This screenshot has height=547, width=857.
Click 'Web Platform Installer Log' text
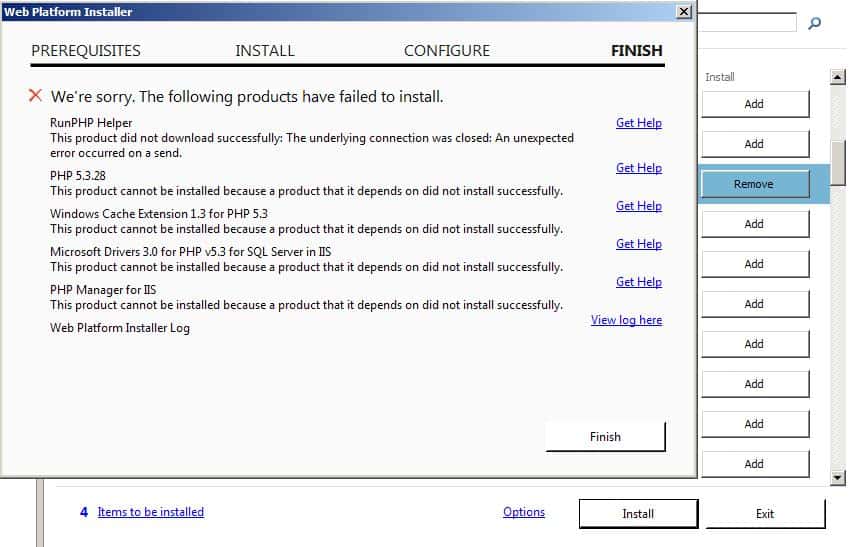coord(120,328)
